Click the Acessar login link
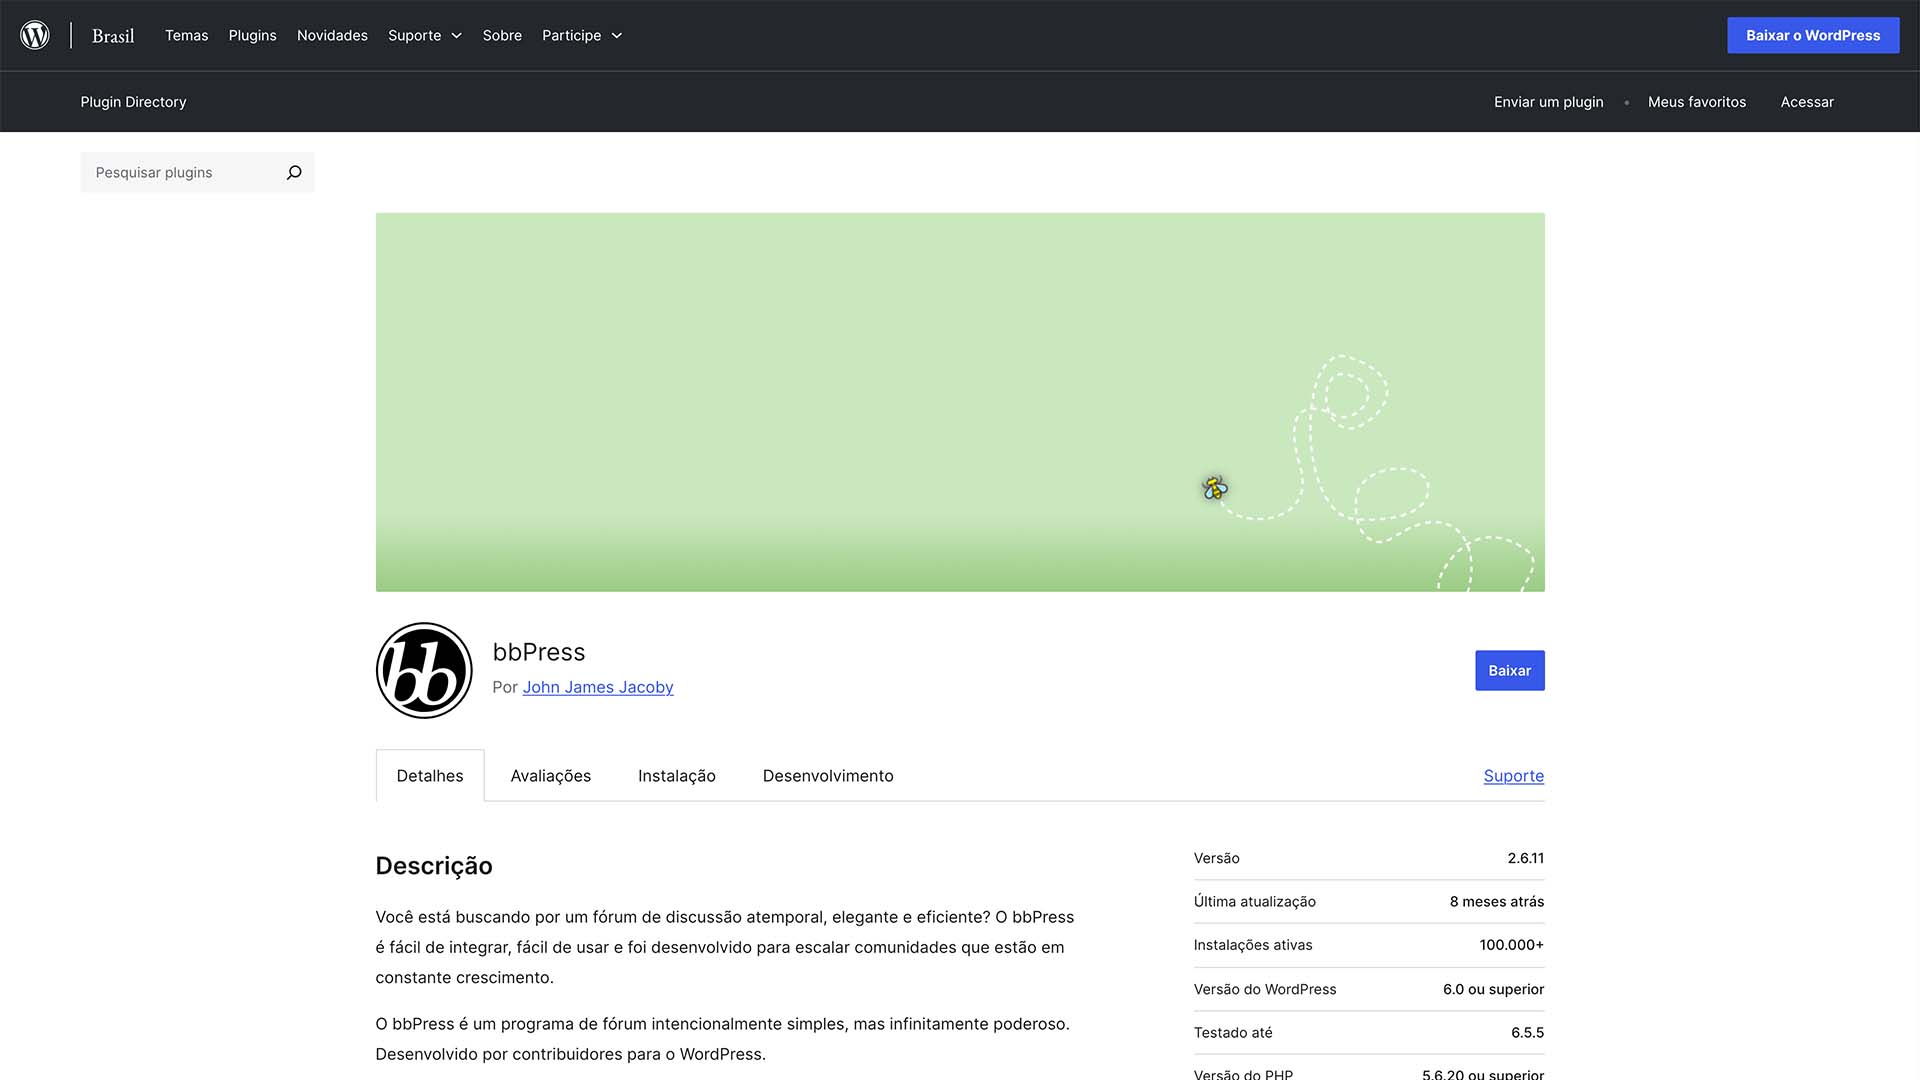Viewport: 1920px width, 1080px height. [1807, 102]
